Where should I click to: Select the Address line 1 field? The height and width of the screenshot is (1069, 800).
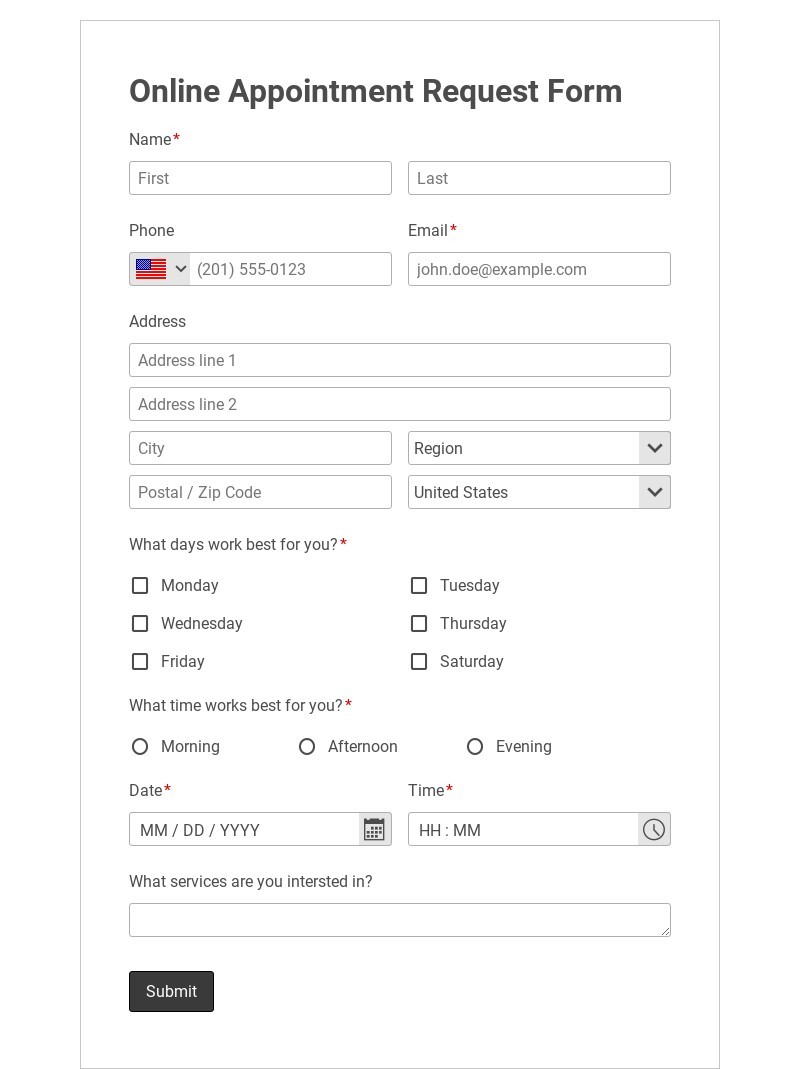[x=400, y=360]
